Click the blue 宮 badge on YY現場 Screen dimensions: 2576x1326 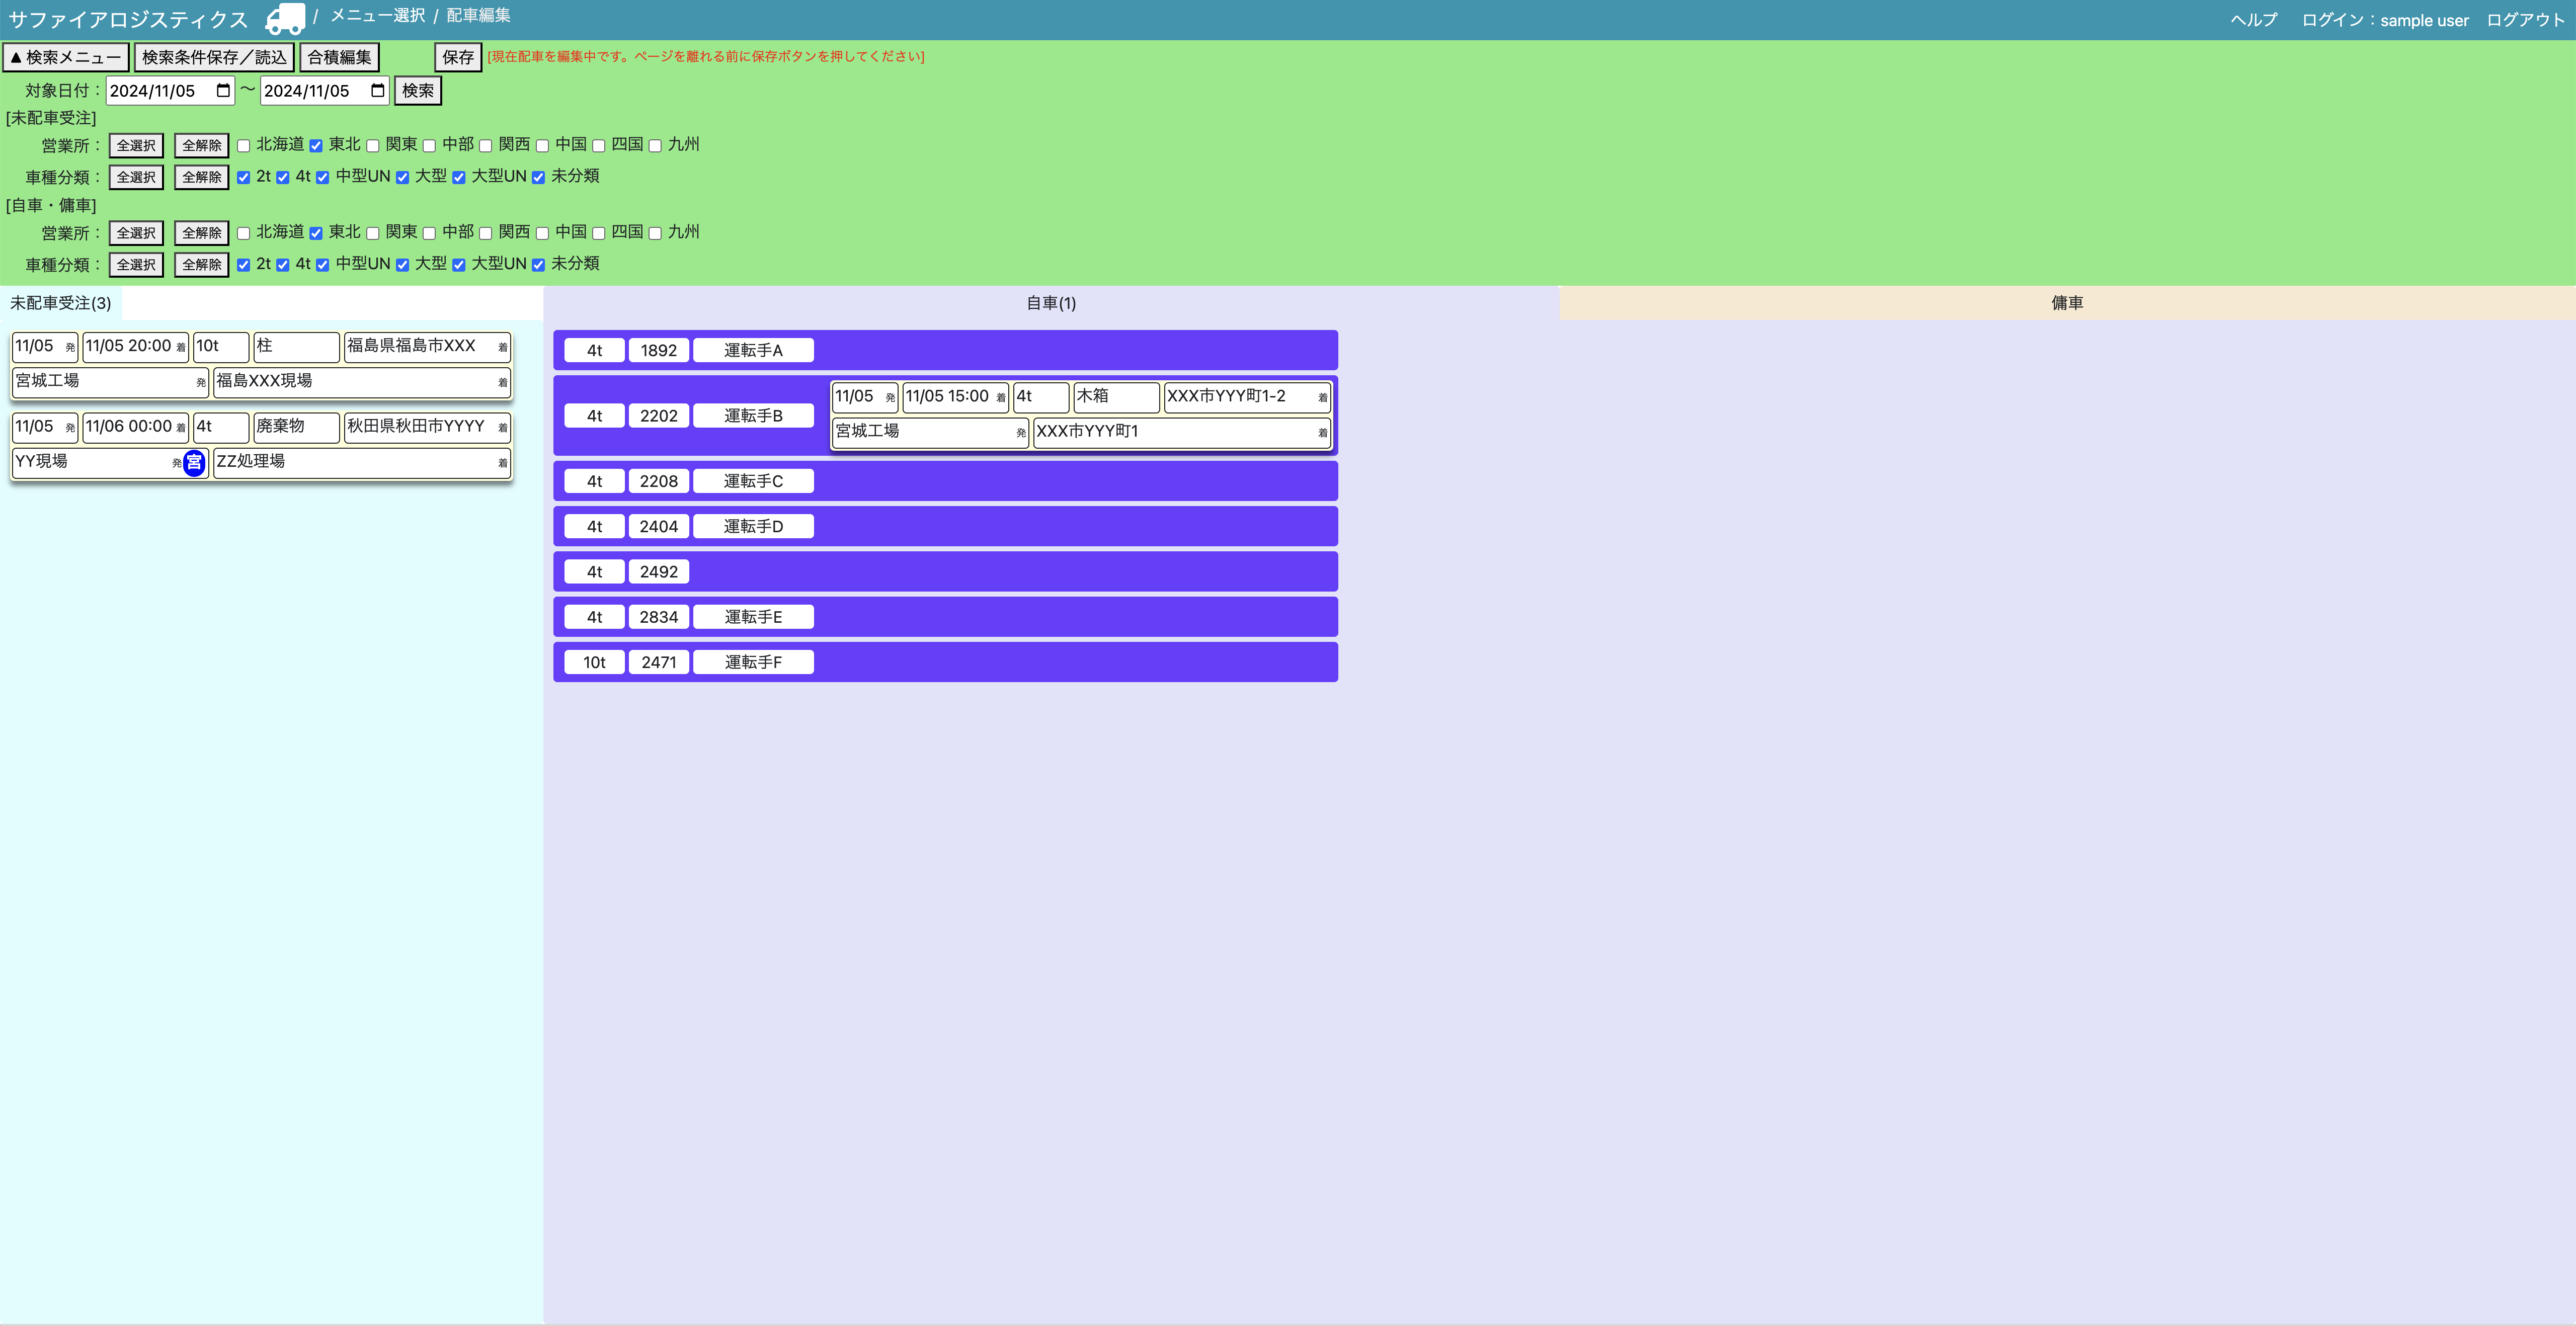pyautogui.click(x=194, y=463)
